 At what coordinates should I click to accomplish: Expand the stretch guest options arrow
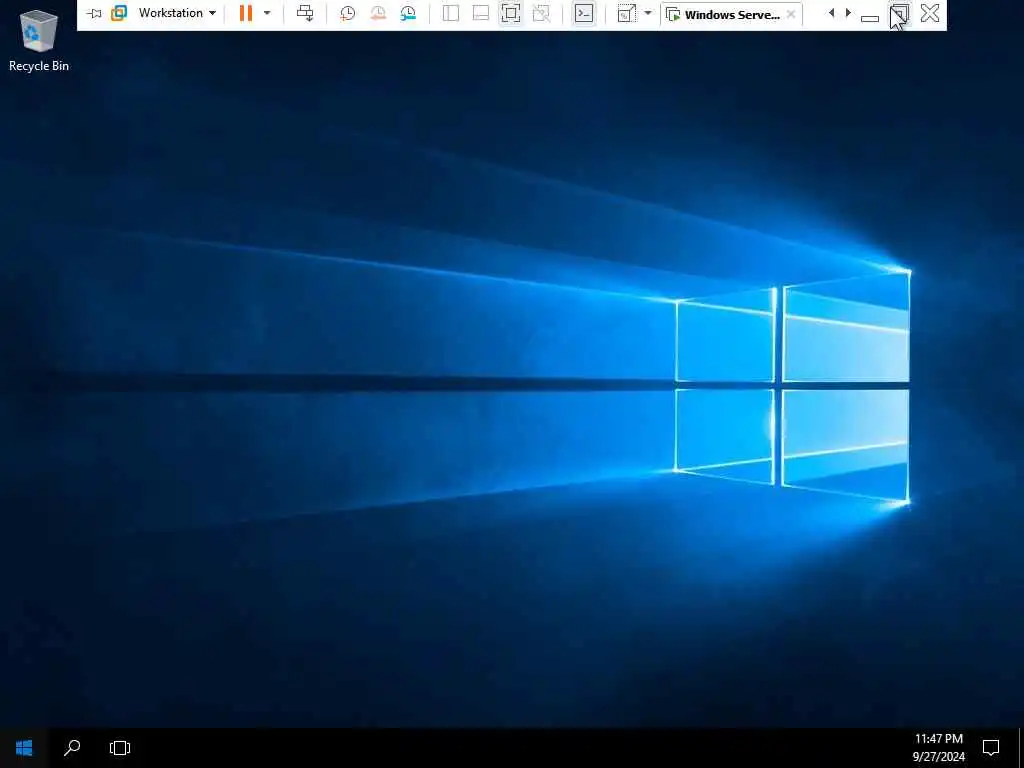click(x=648, y=13)
